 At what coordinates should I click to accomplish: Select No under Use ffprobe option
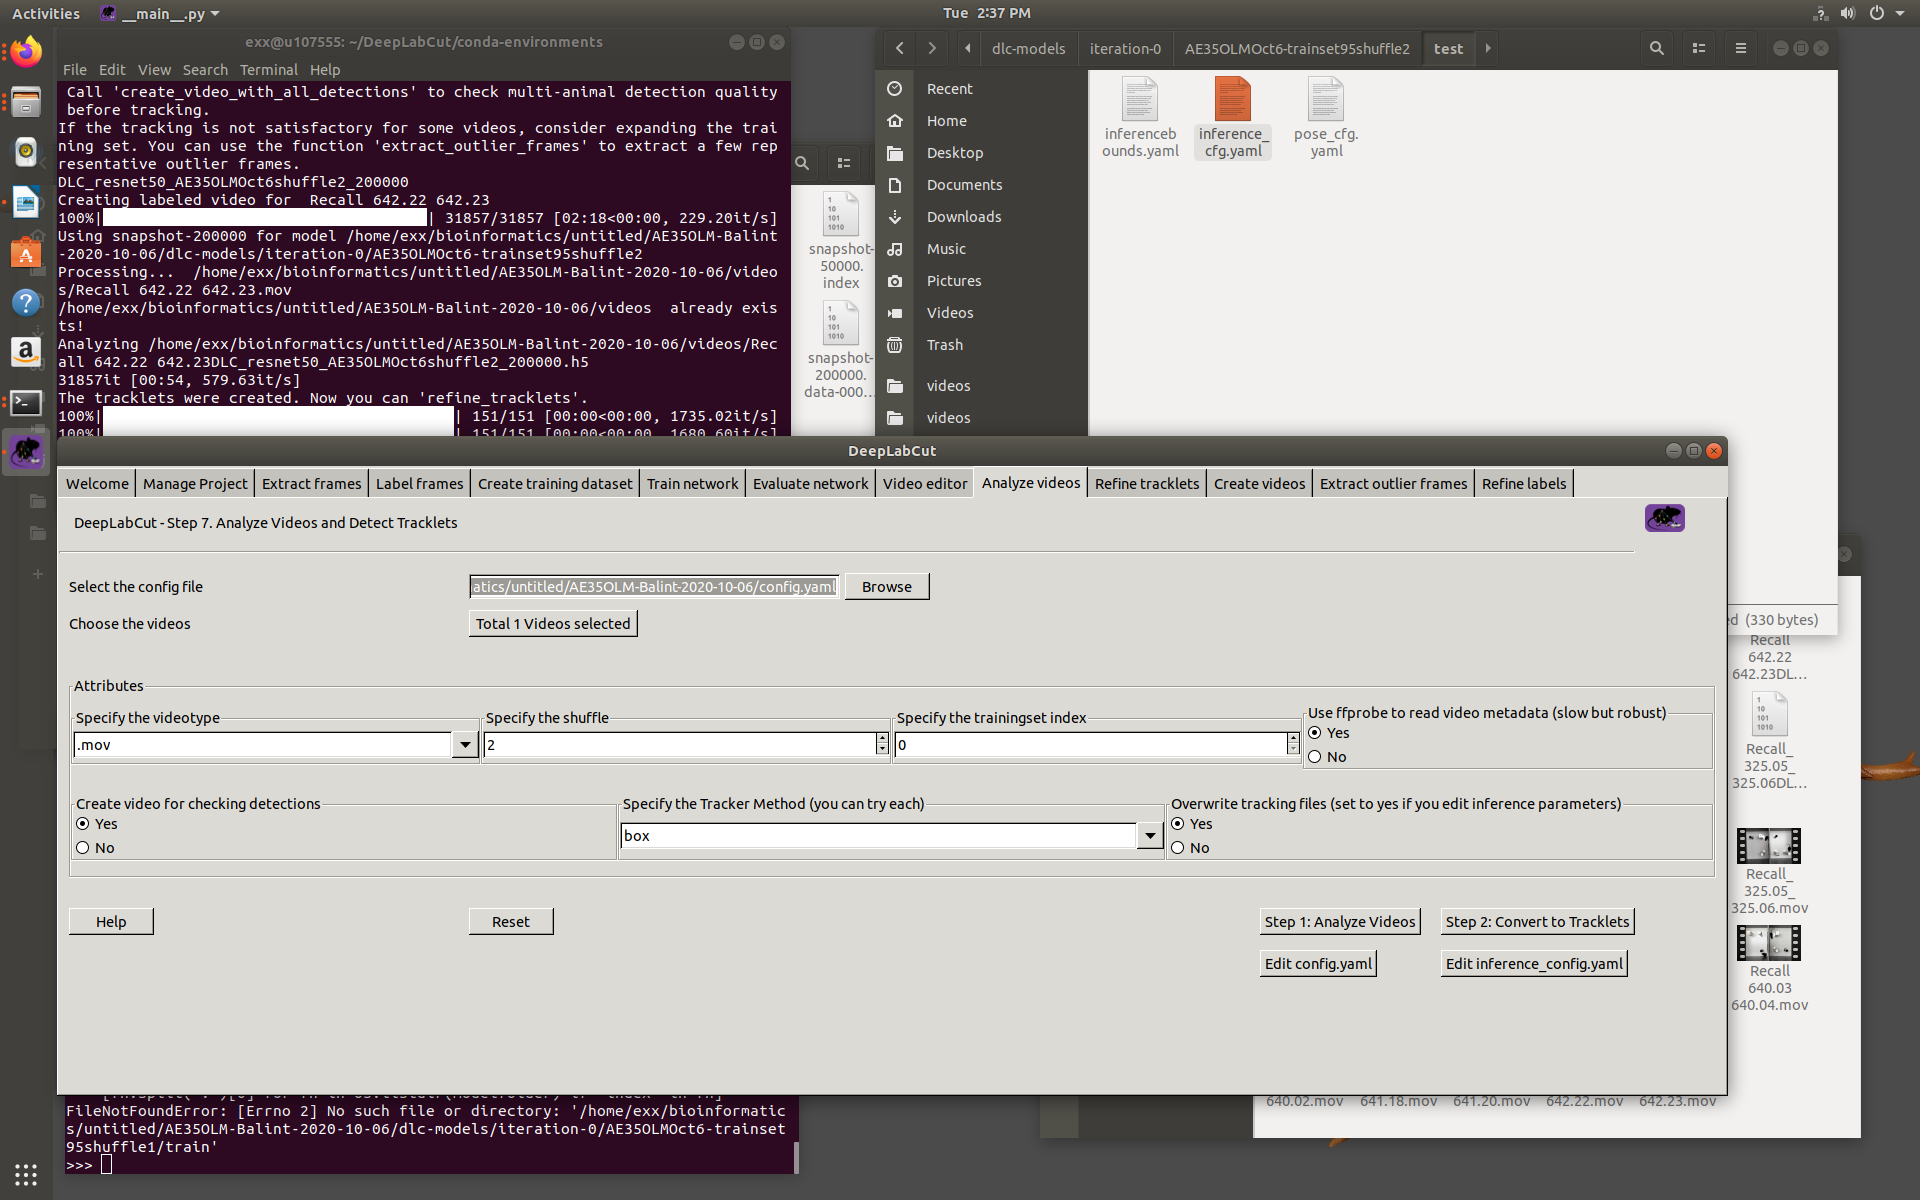pos(1315,756)
